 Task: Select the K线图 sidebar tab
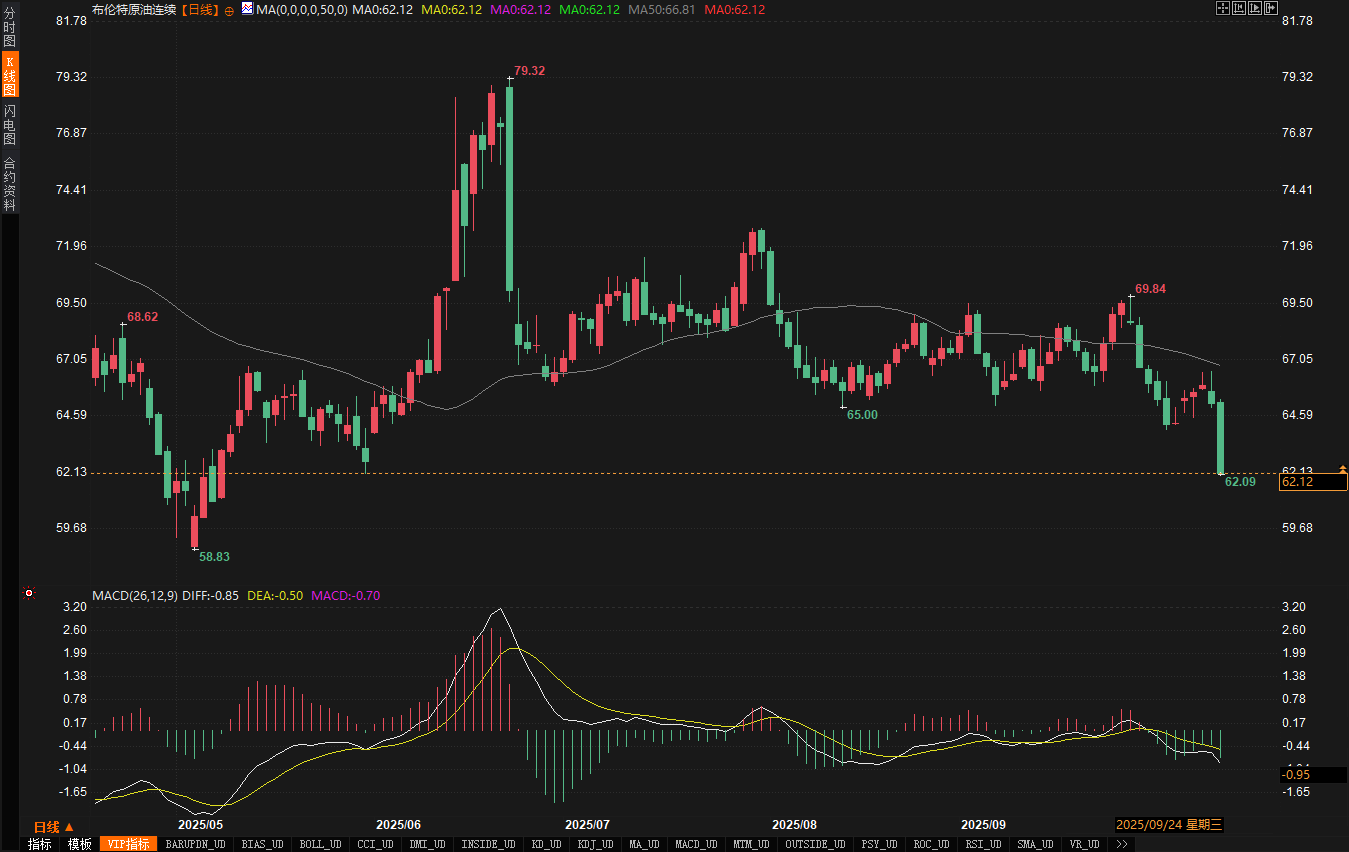coord(10,75)
